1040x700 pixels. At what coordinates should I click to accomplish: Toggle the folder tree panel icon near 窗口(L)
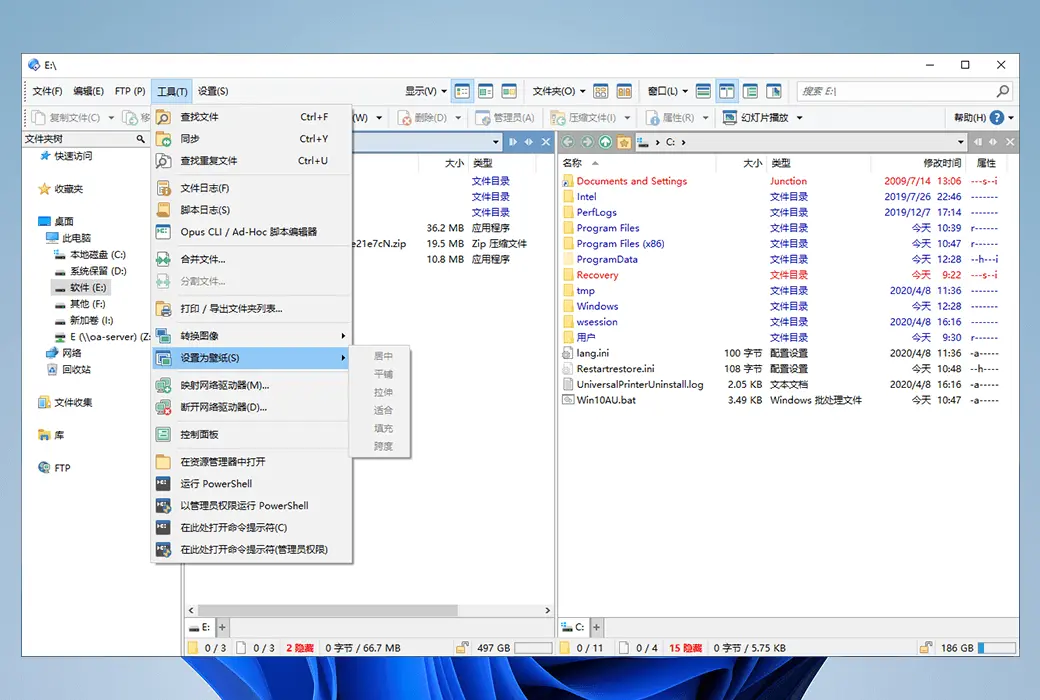750,90
